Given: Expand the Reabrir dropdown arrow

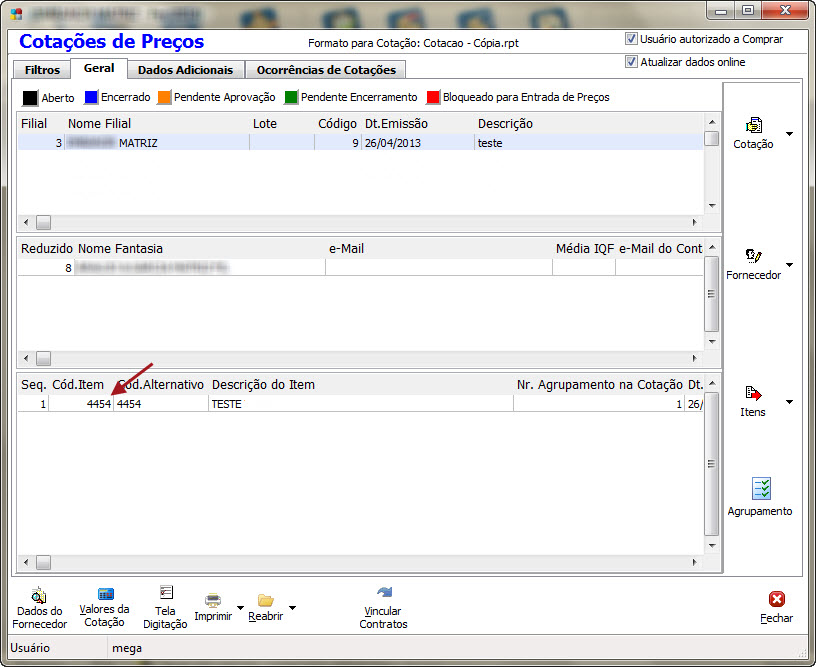Looking at the screenshot, I should (292, 607).
